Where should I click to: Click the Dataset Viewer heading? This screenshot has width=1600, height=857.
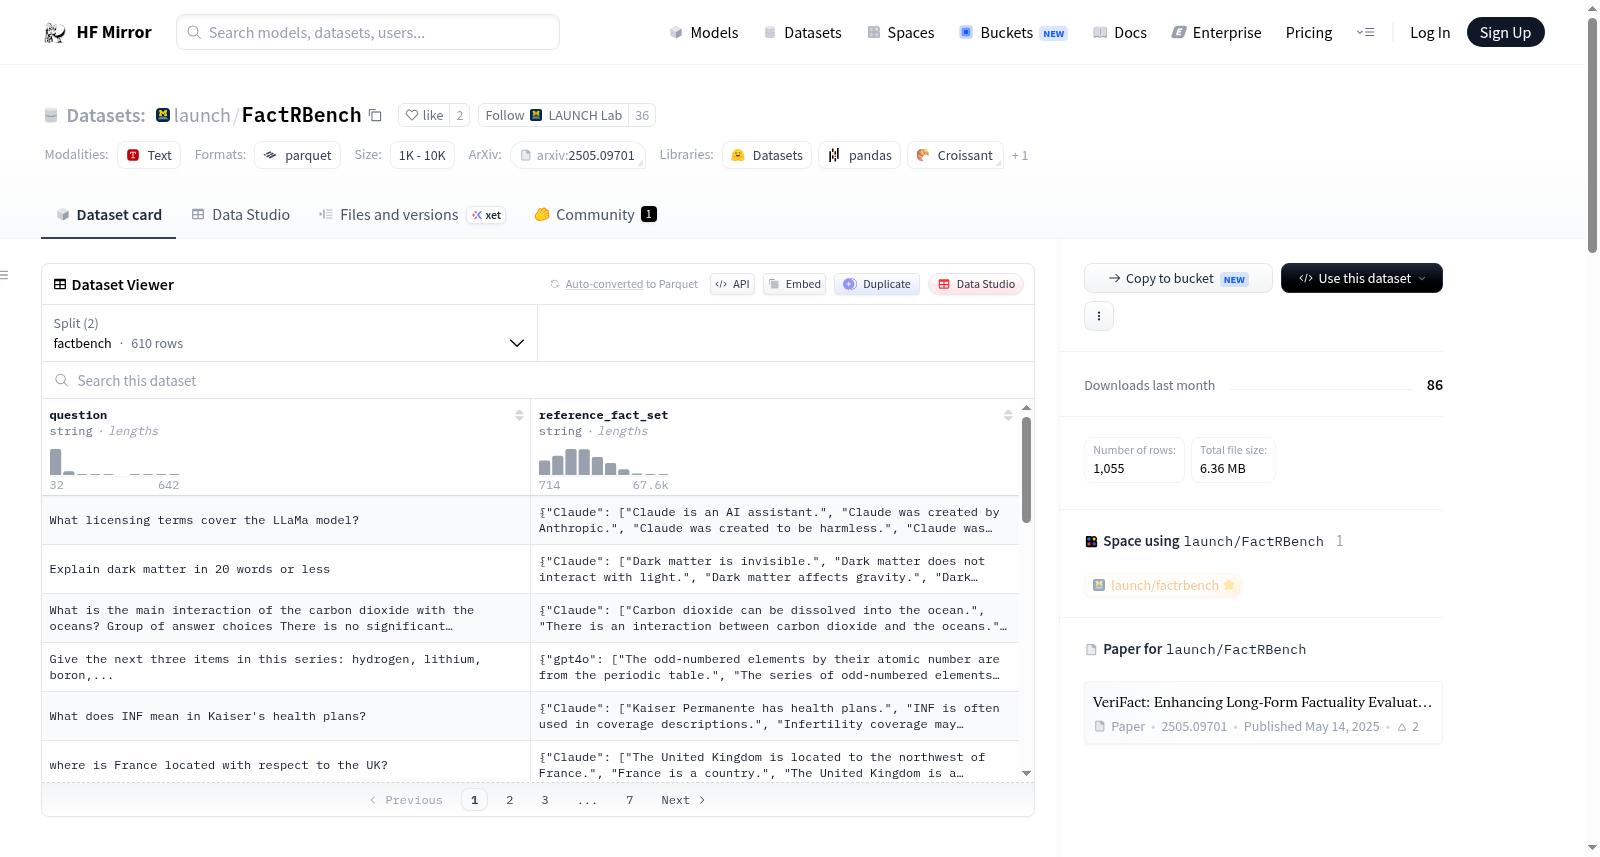(114, 285)
